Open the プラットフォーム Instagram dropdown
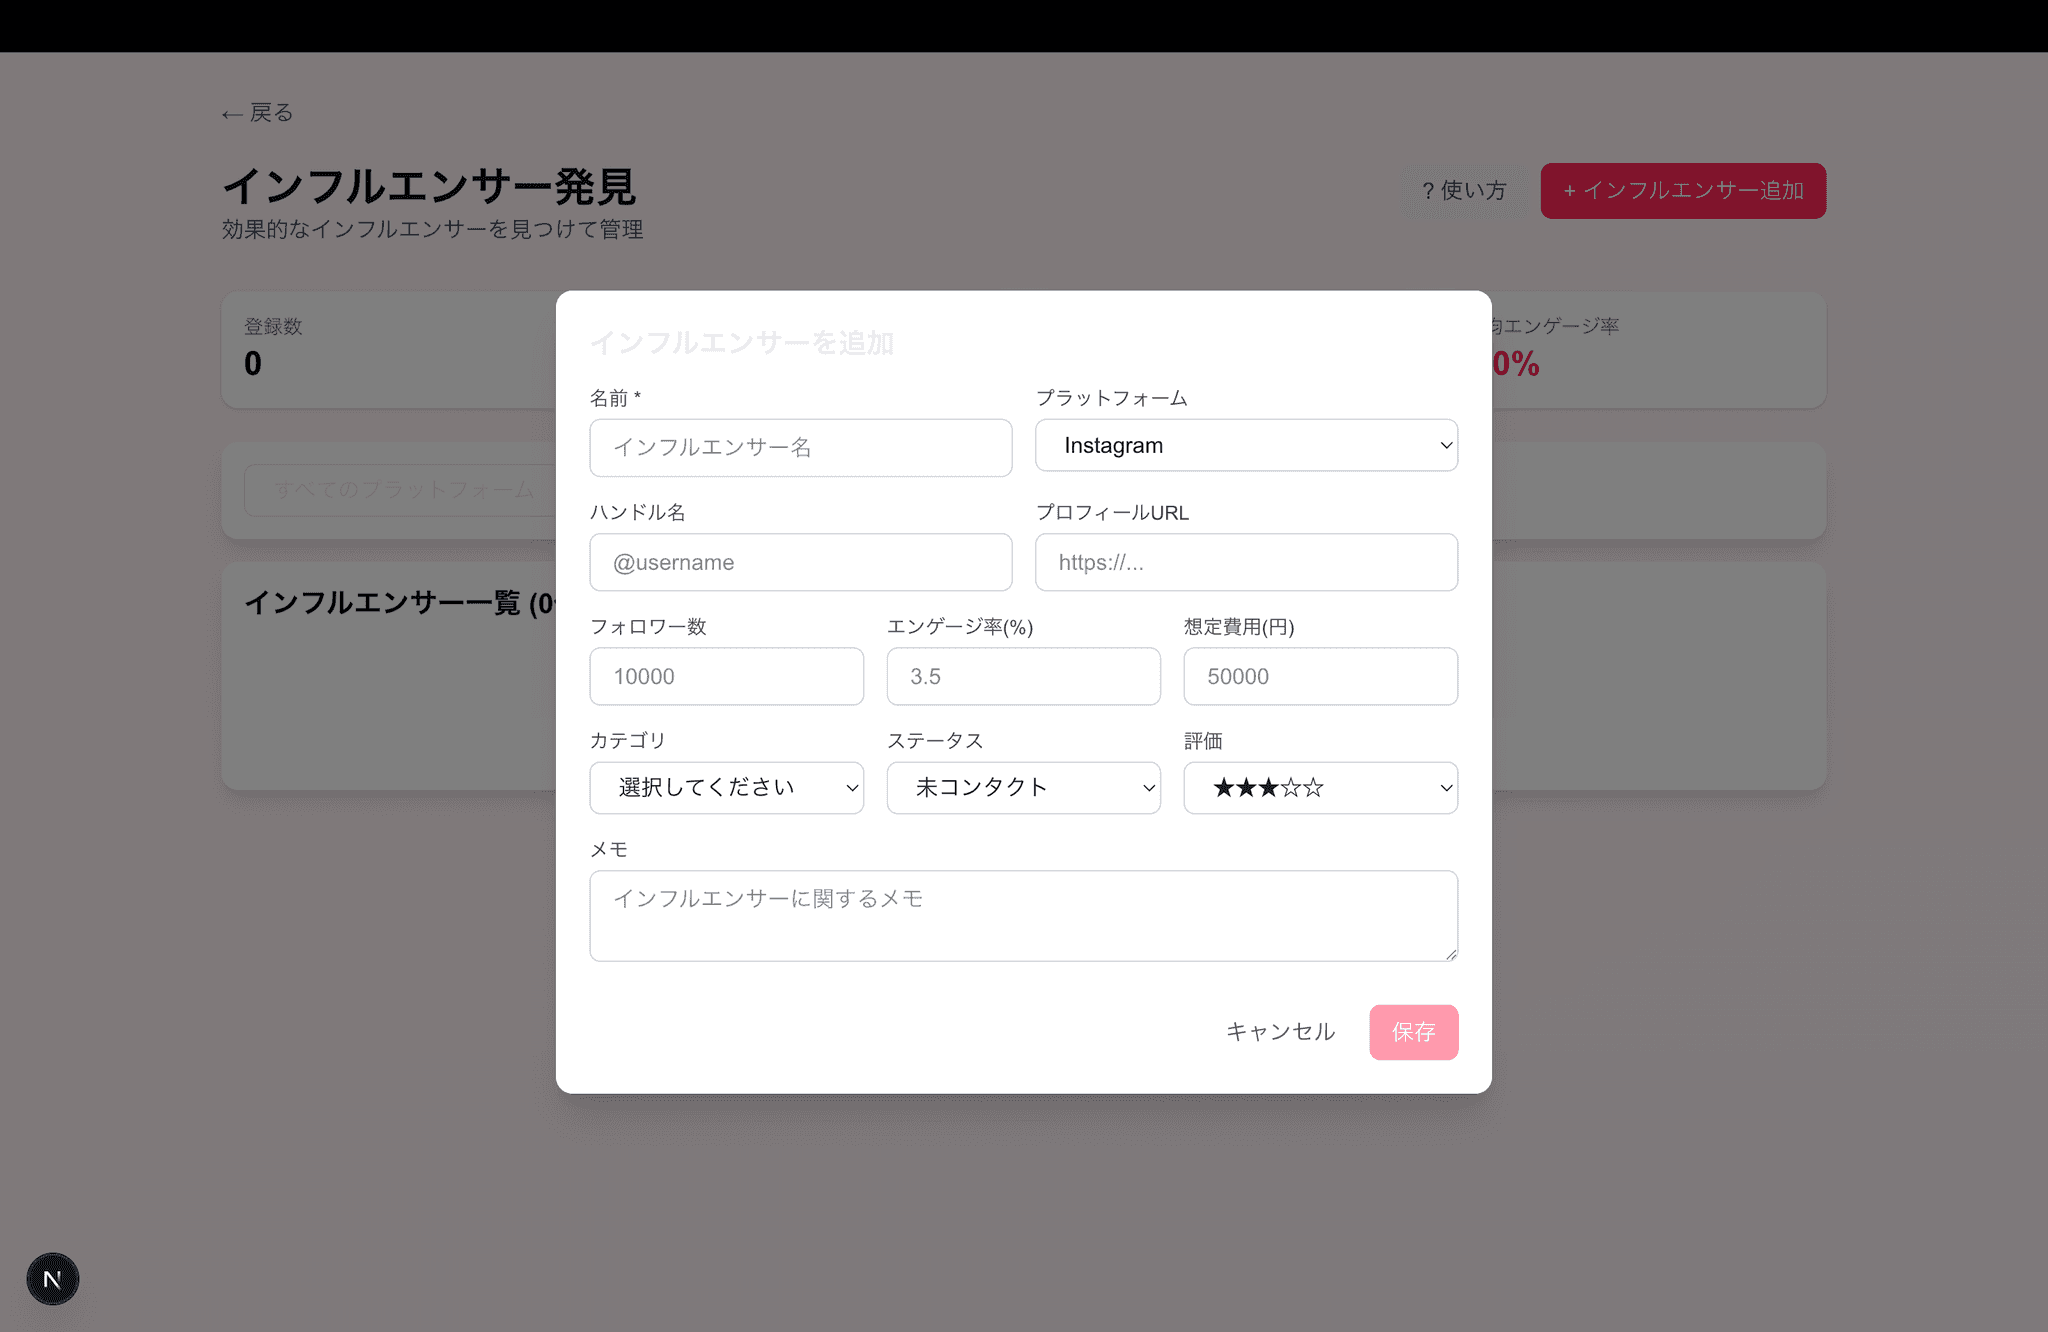This screenshot has width=2048, height=1332. coord(1246,446)
